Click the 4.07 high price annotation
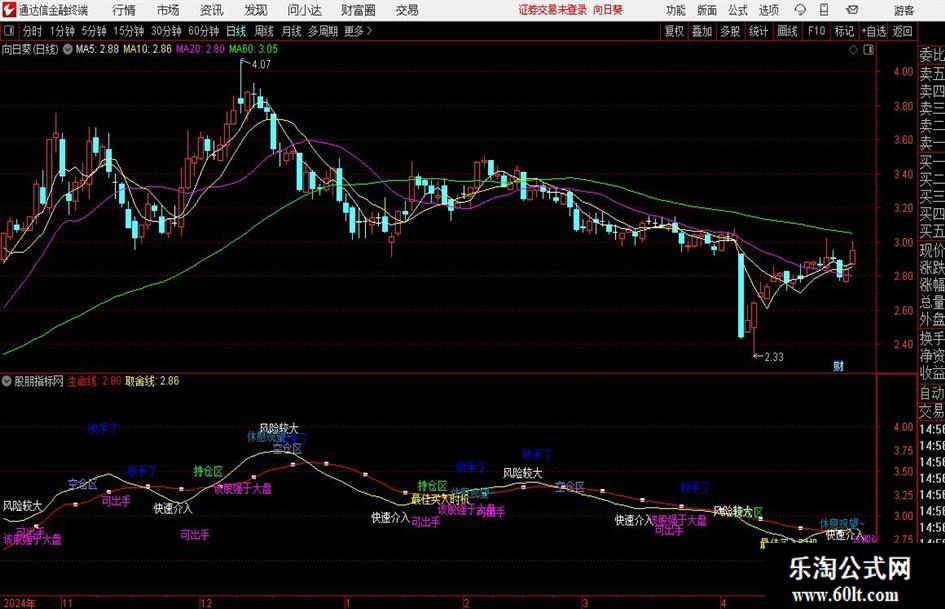This screenshot has width=945, height=609. pos(261,65)
